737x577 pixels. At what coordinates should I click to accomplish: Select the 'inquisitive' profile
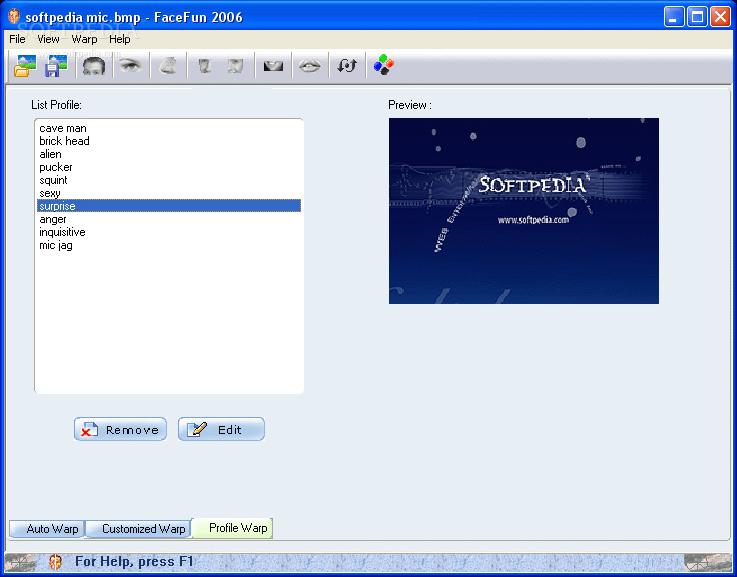pos(169,232)
